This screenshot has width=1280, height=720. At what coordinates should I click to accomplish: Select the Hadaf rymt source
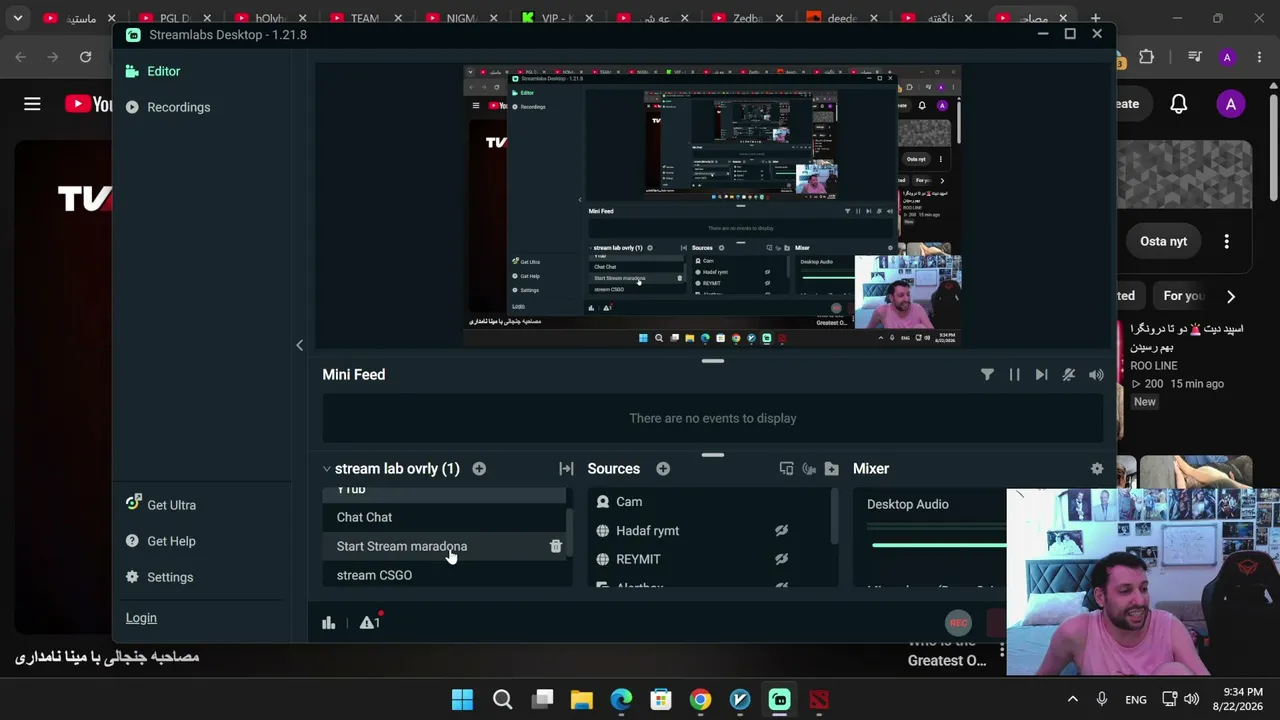[709, 531]
